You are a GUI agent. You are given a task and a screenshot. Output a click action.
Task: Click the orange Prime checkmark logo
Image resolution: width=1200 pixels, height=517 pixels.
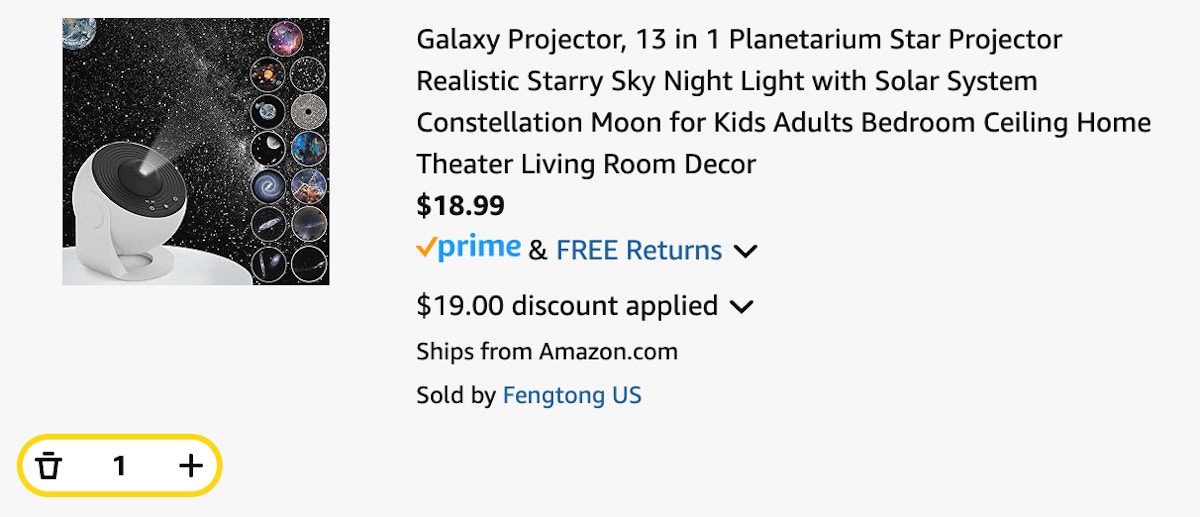[468, 247]
